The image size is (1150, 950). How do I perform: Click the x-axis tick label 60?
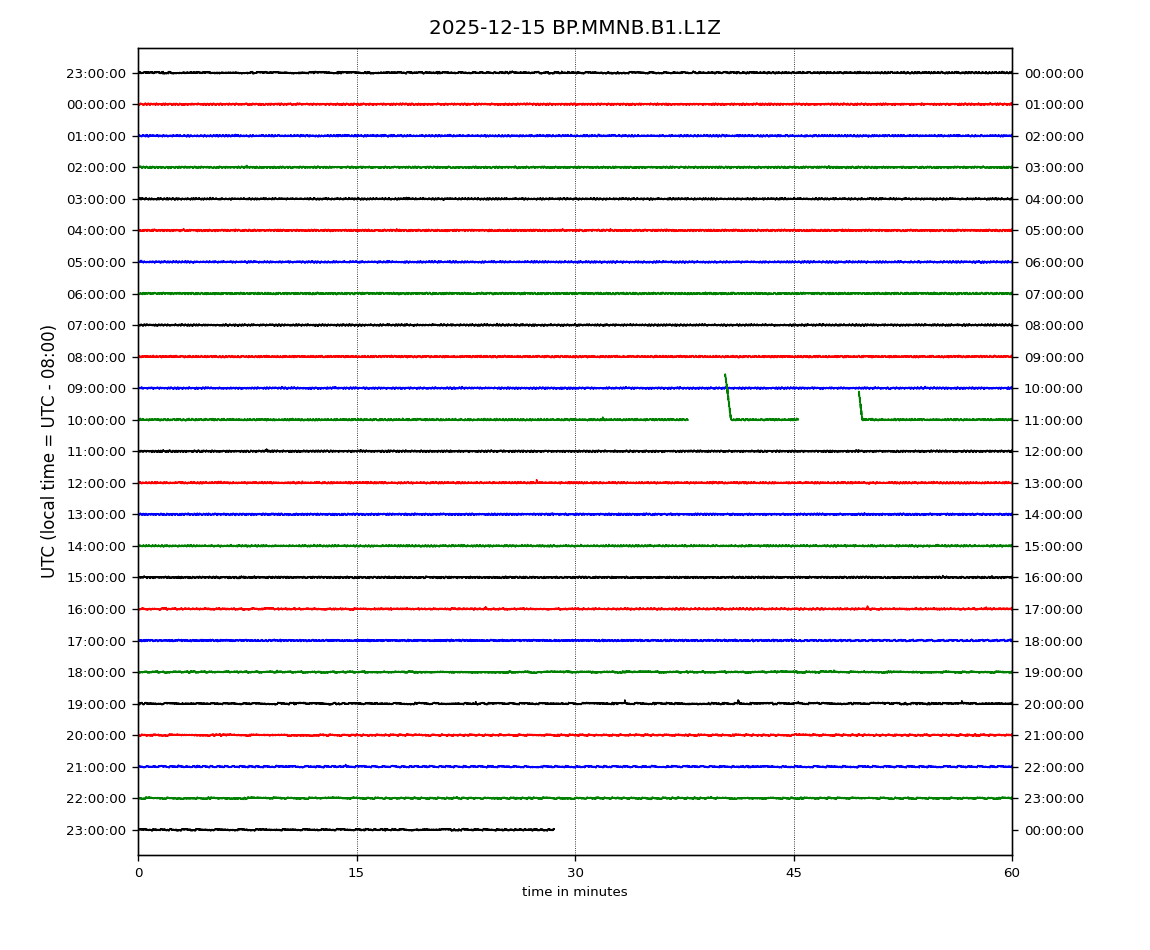pyautogui.click(x=1012, y=873)
